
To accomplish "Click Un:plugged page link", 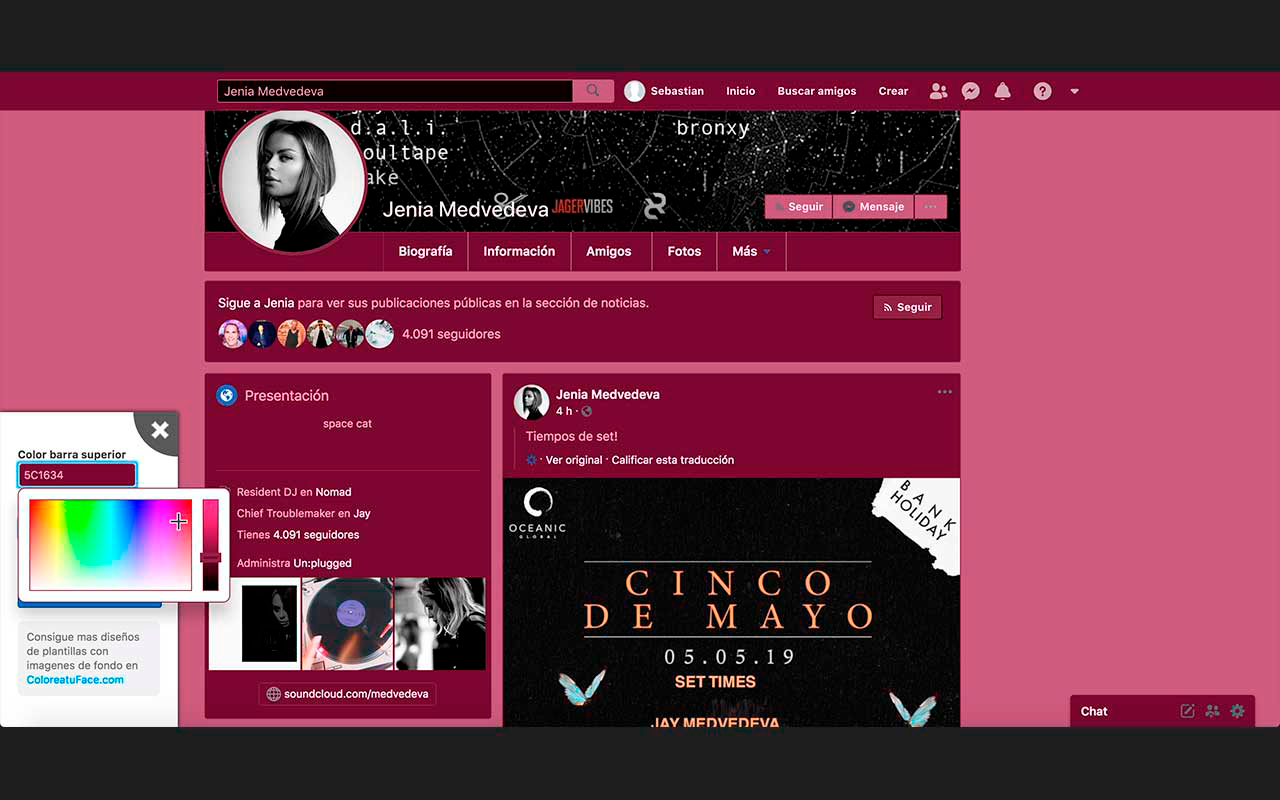I will coord(322,563).
